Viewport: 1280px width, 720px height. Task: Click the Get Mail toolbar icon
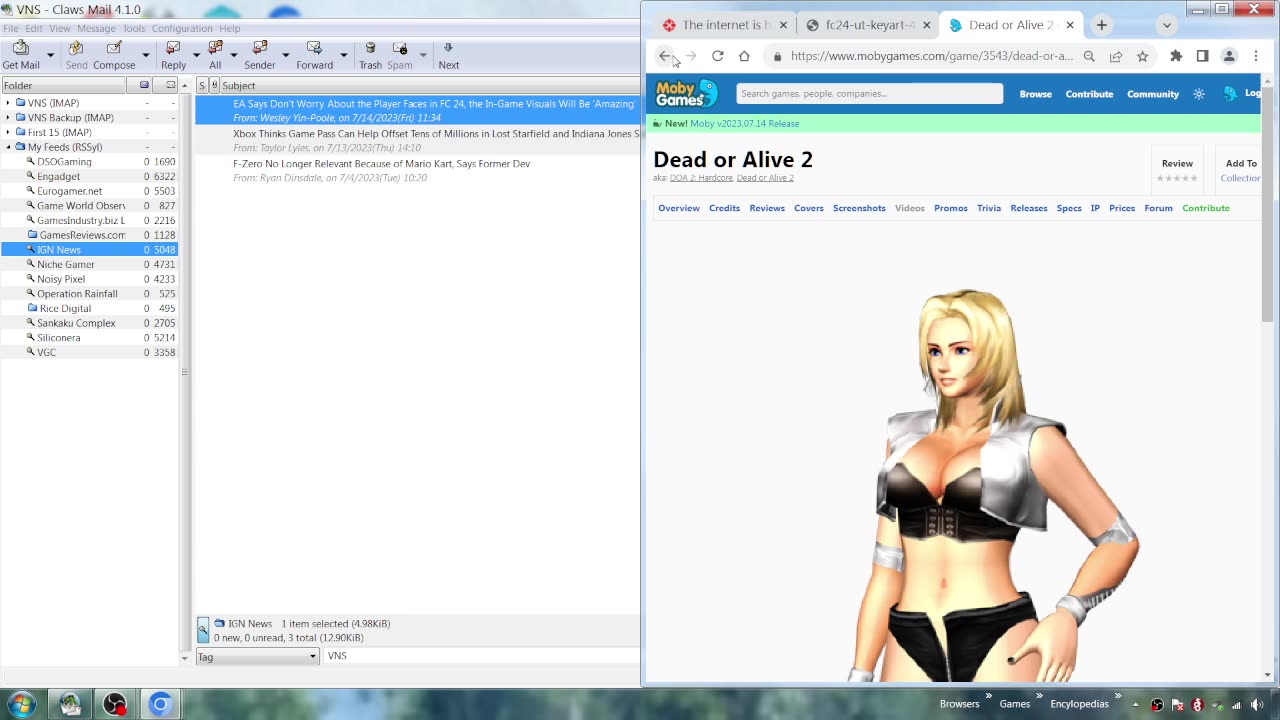point(21,48)
